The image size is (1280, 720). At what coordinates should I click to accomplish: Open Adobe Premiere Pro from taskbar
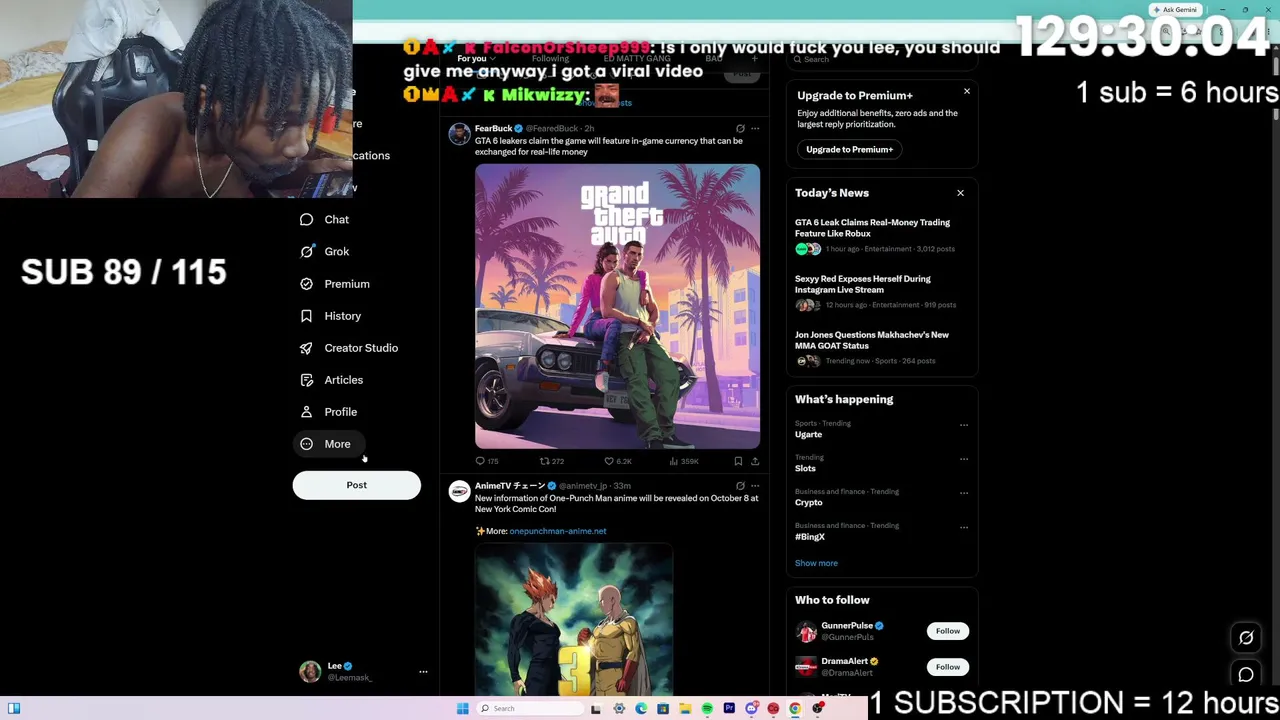pos(729,709)
